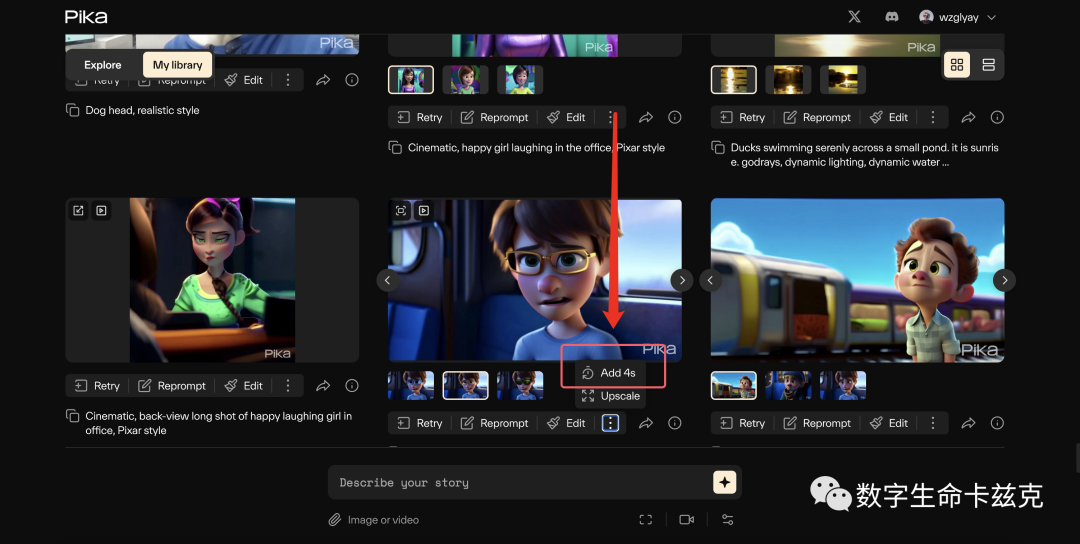
Task: Open the Discord icon in header
Action: point(891,17)
